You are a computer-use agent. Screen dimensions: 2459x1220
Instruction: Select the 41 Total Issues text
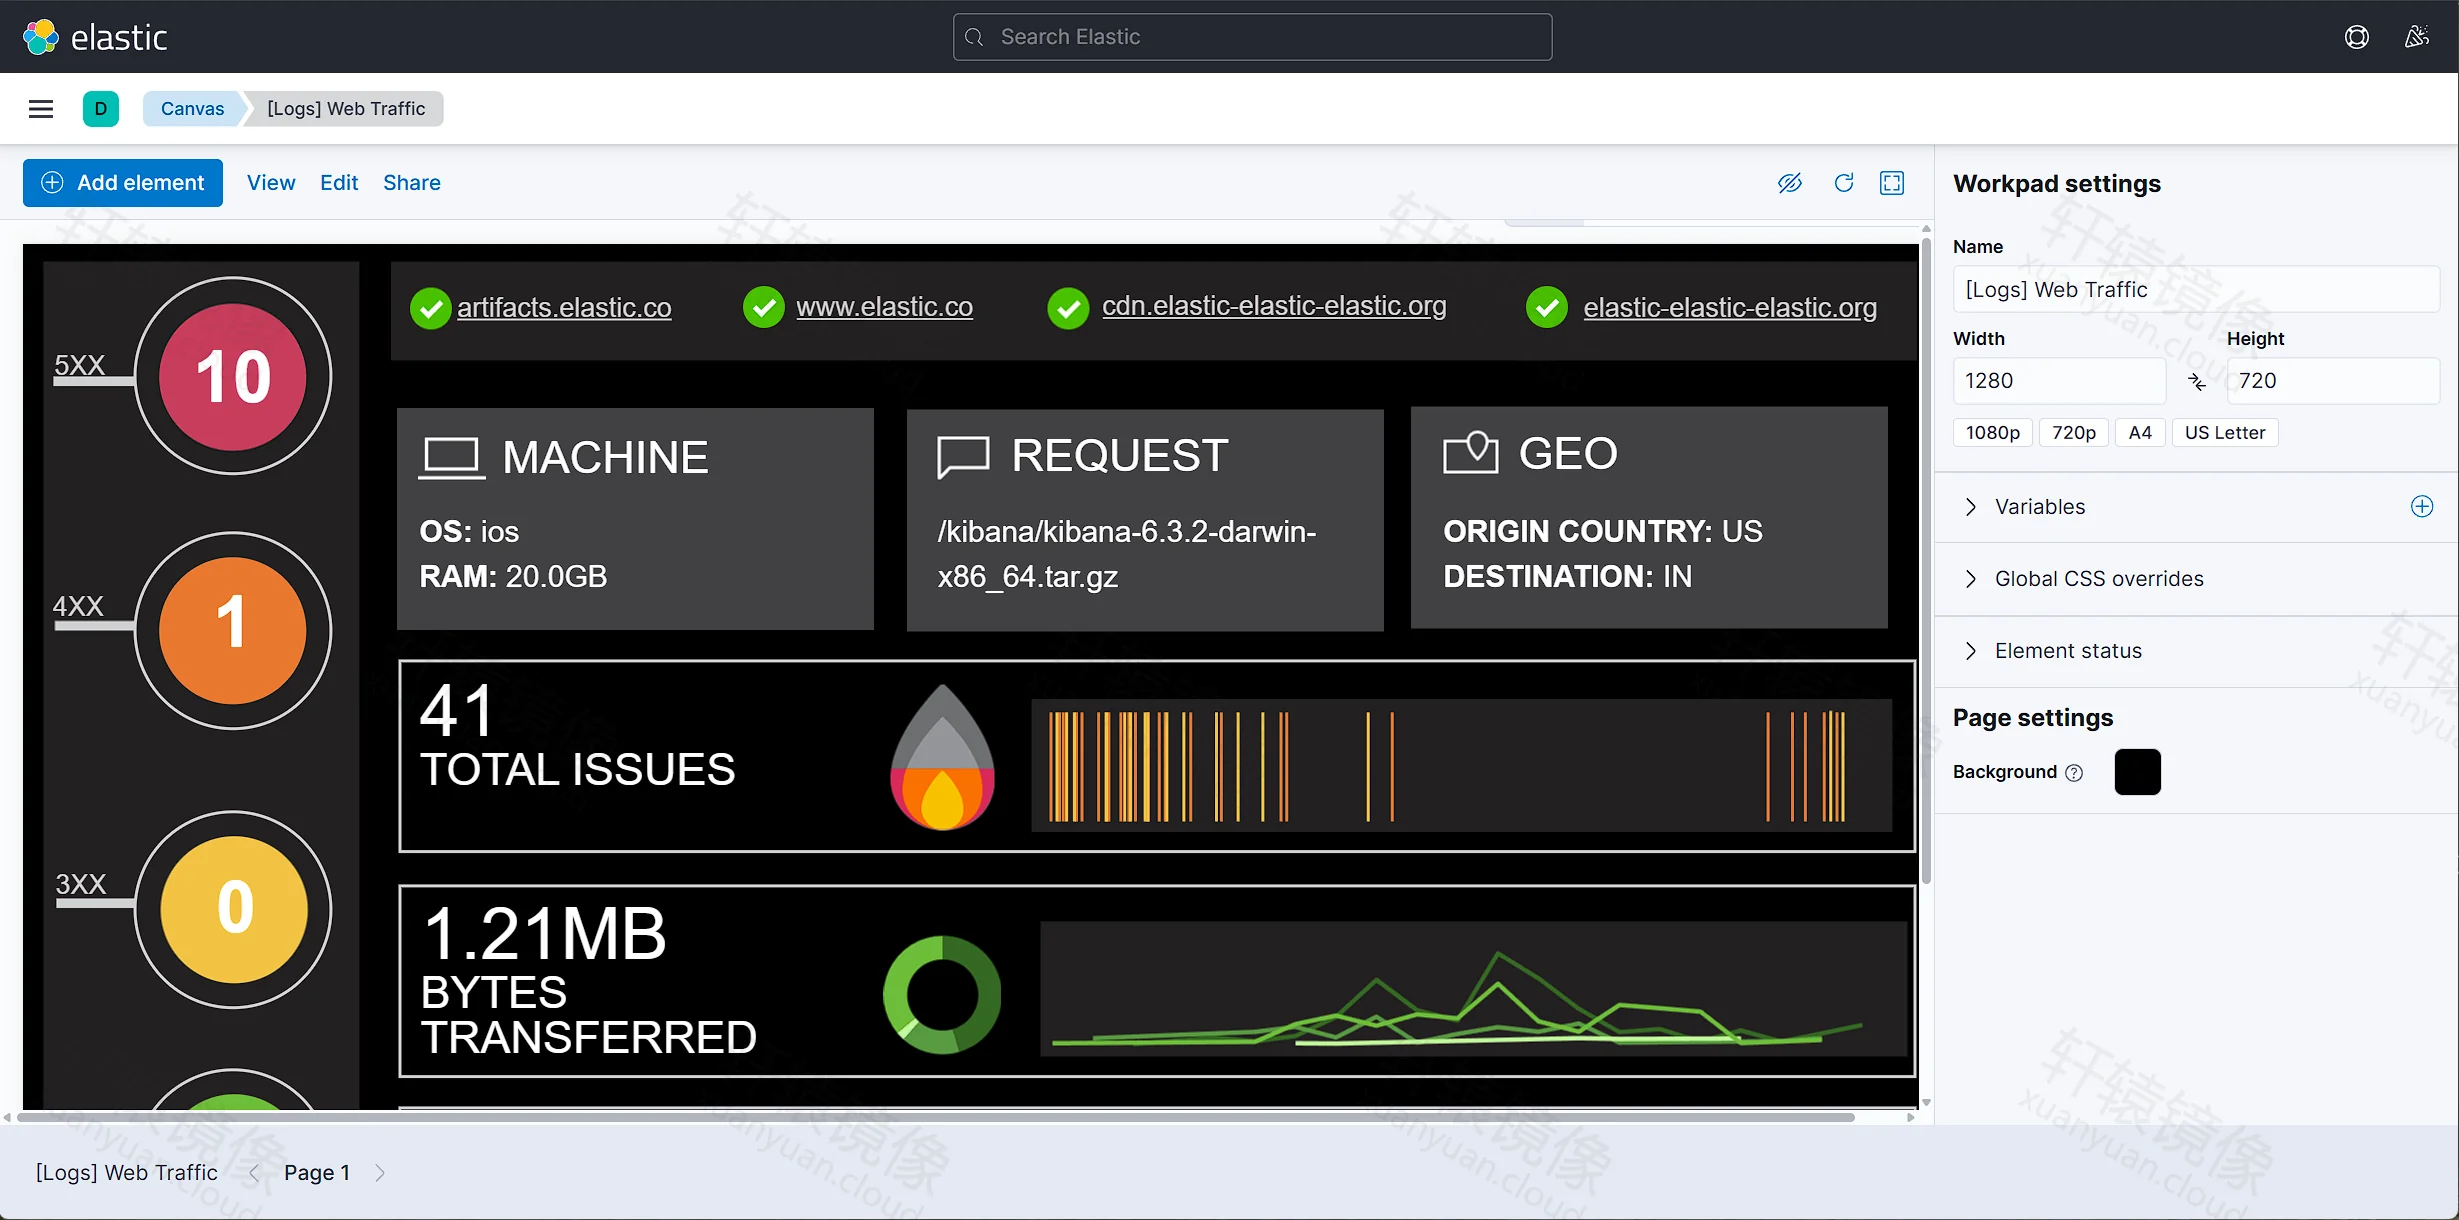[x=577, y=737]
